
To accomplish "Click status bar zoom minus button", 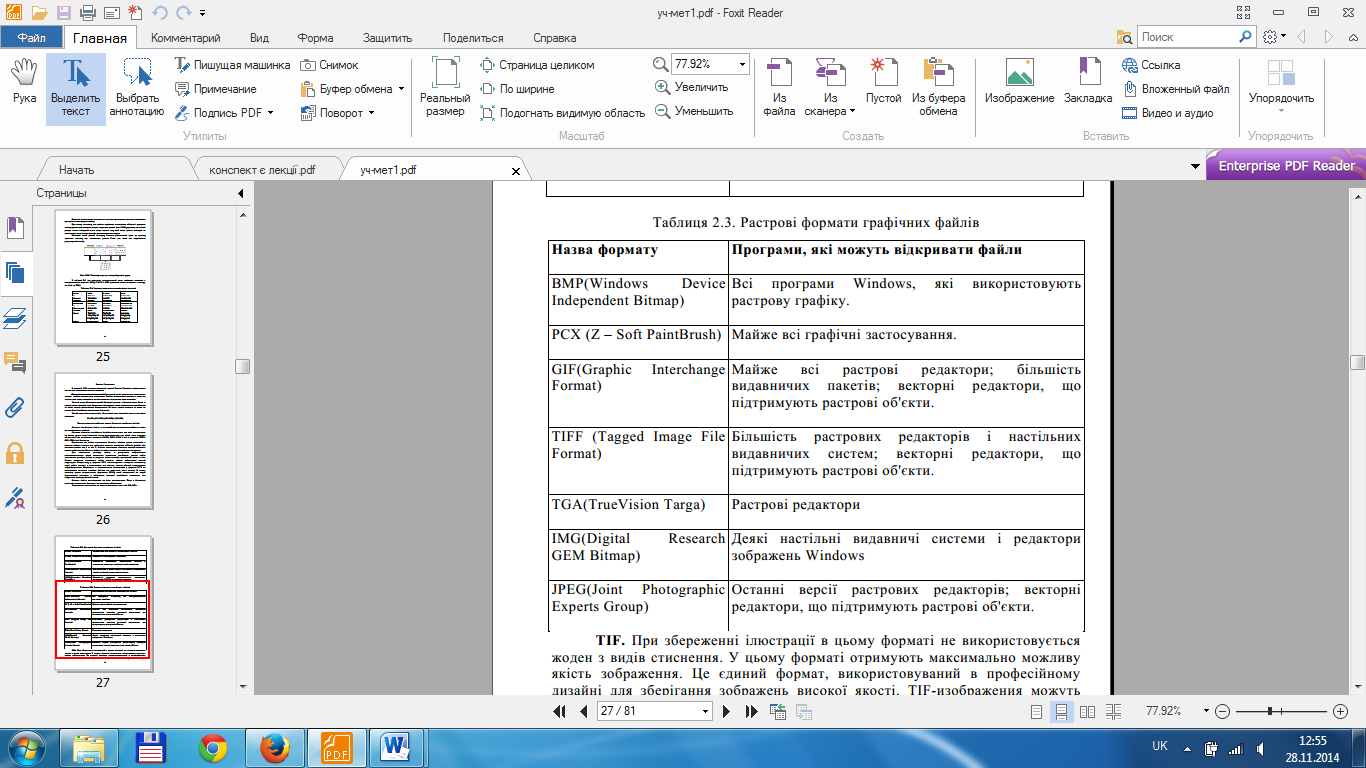I will pyautogui.click(x=1222, y=711).
